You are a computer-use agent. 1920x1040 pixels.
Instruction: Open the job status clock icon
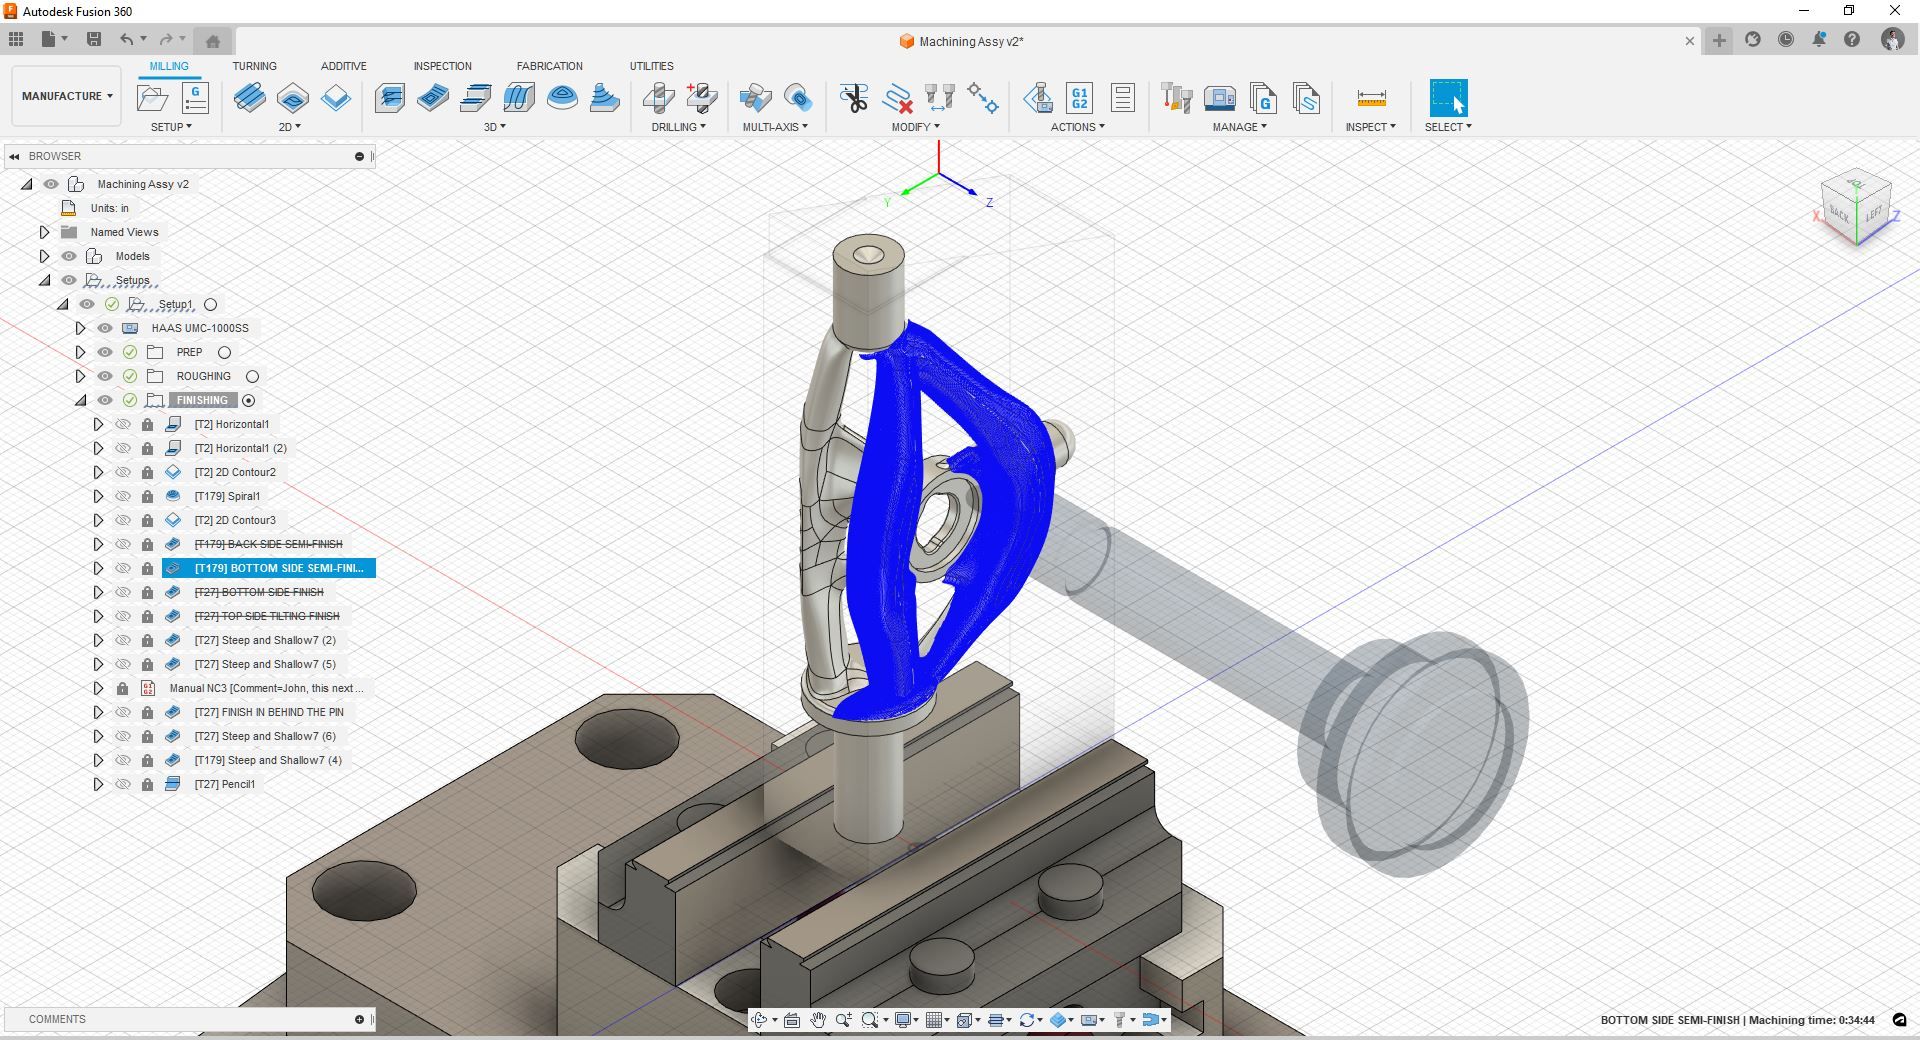pos(1786,40)
